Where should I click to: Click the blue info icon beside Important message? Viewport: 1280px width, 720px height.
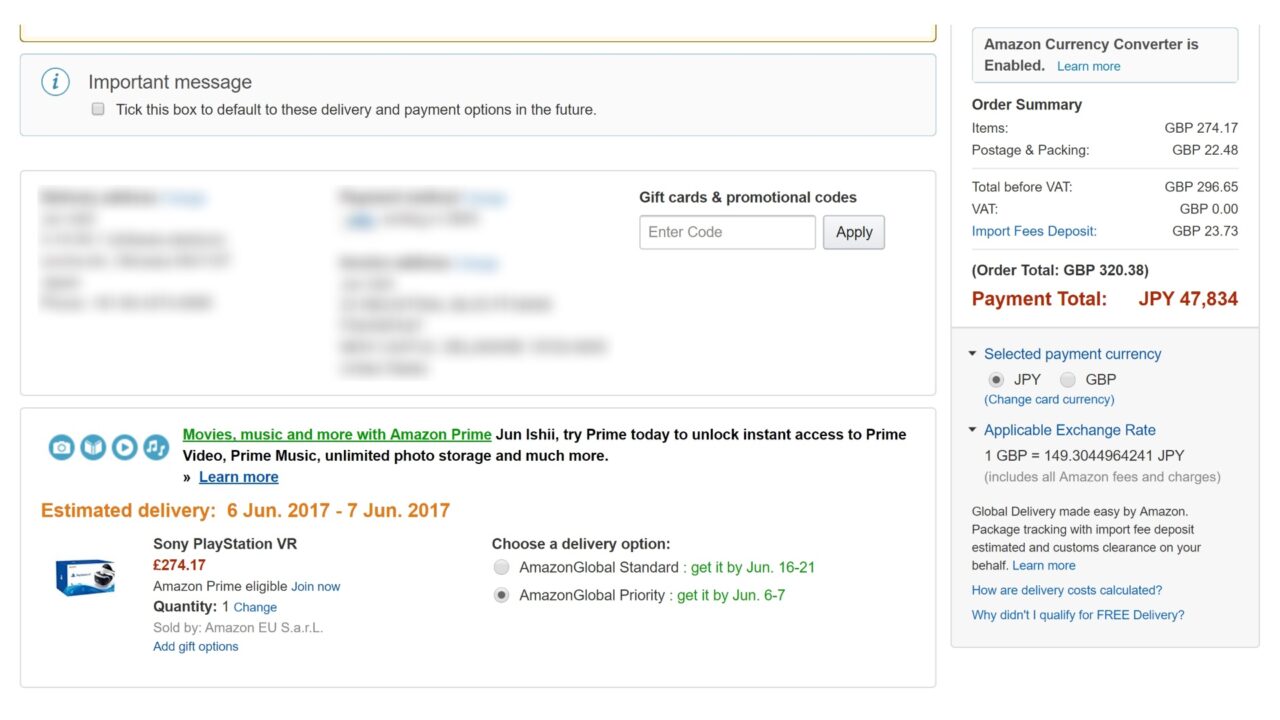(55, 82)
